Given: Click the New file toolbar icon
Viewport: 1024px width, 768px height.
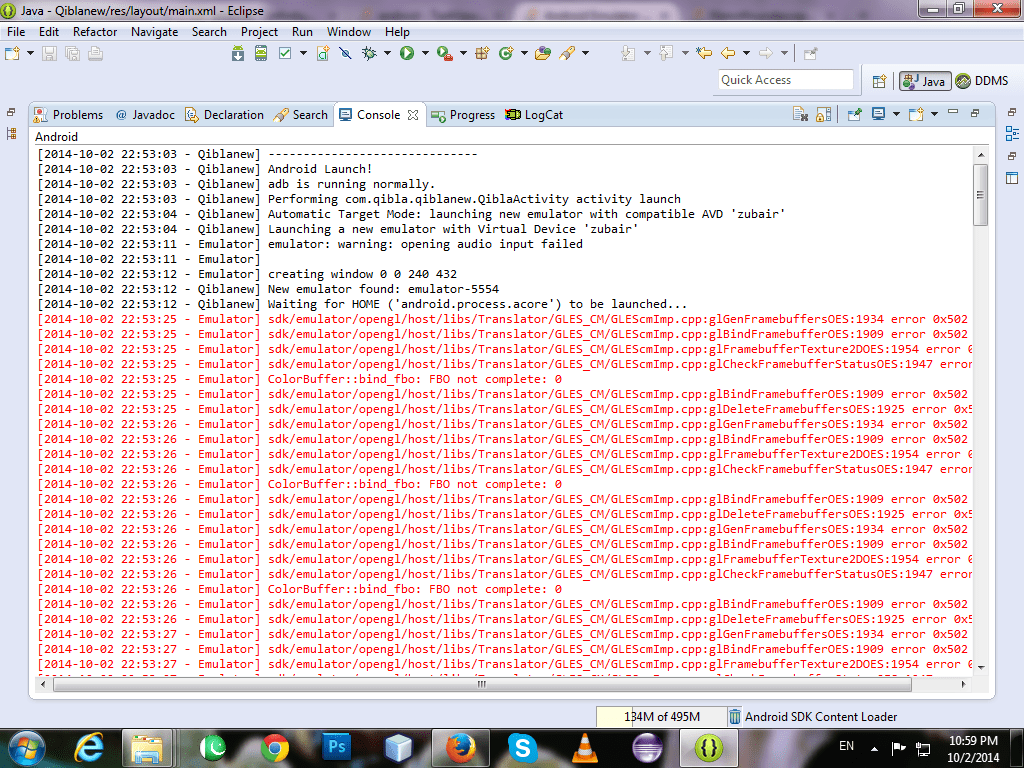Looking at the screenshot, I should pos(12,54).
